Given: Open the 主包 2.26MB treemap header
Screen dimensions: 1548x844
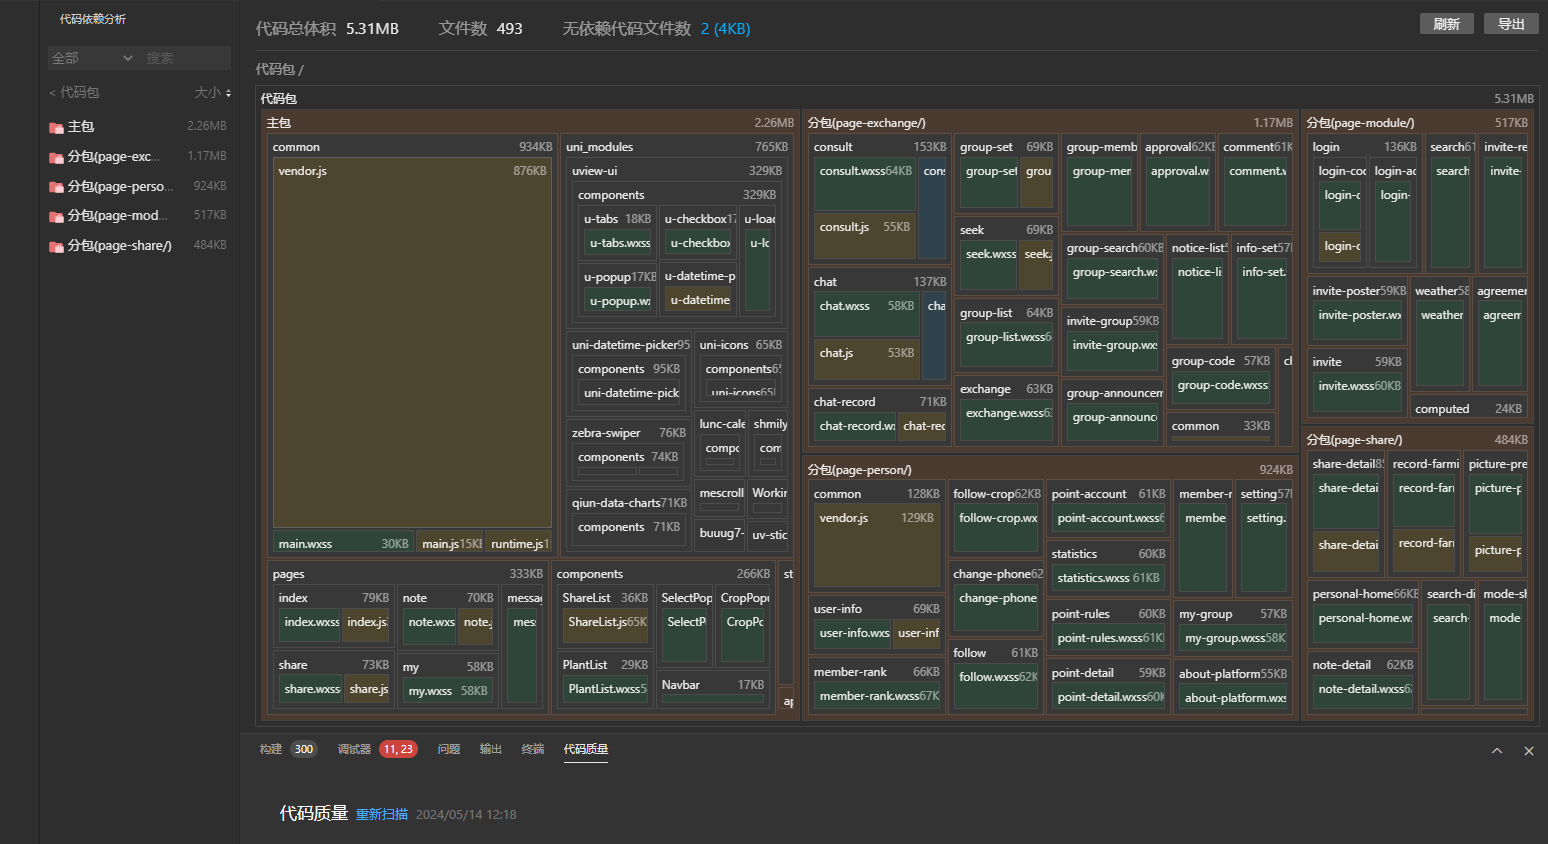Looking at the screenshot, I should (530, 123).
